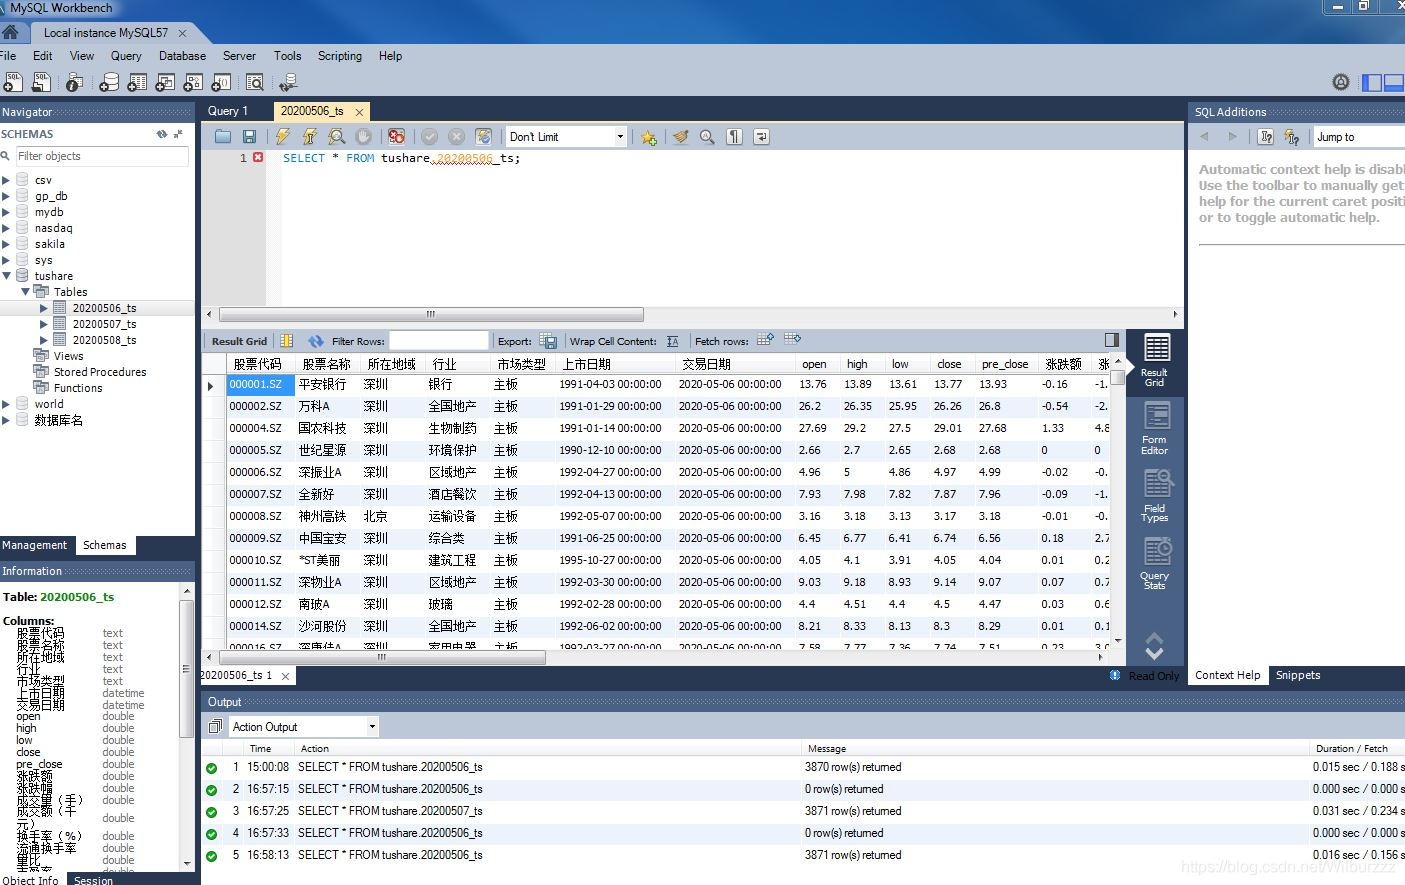Screen dimensions: 1405x885
Task: Run EXPLAIN on current statement
Action: [x=337, y=136]
